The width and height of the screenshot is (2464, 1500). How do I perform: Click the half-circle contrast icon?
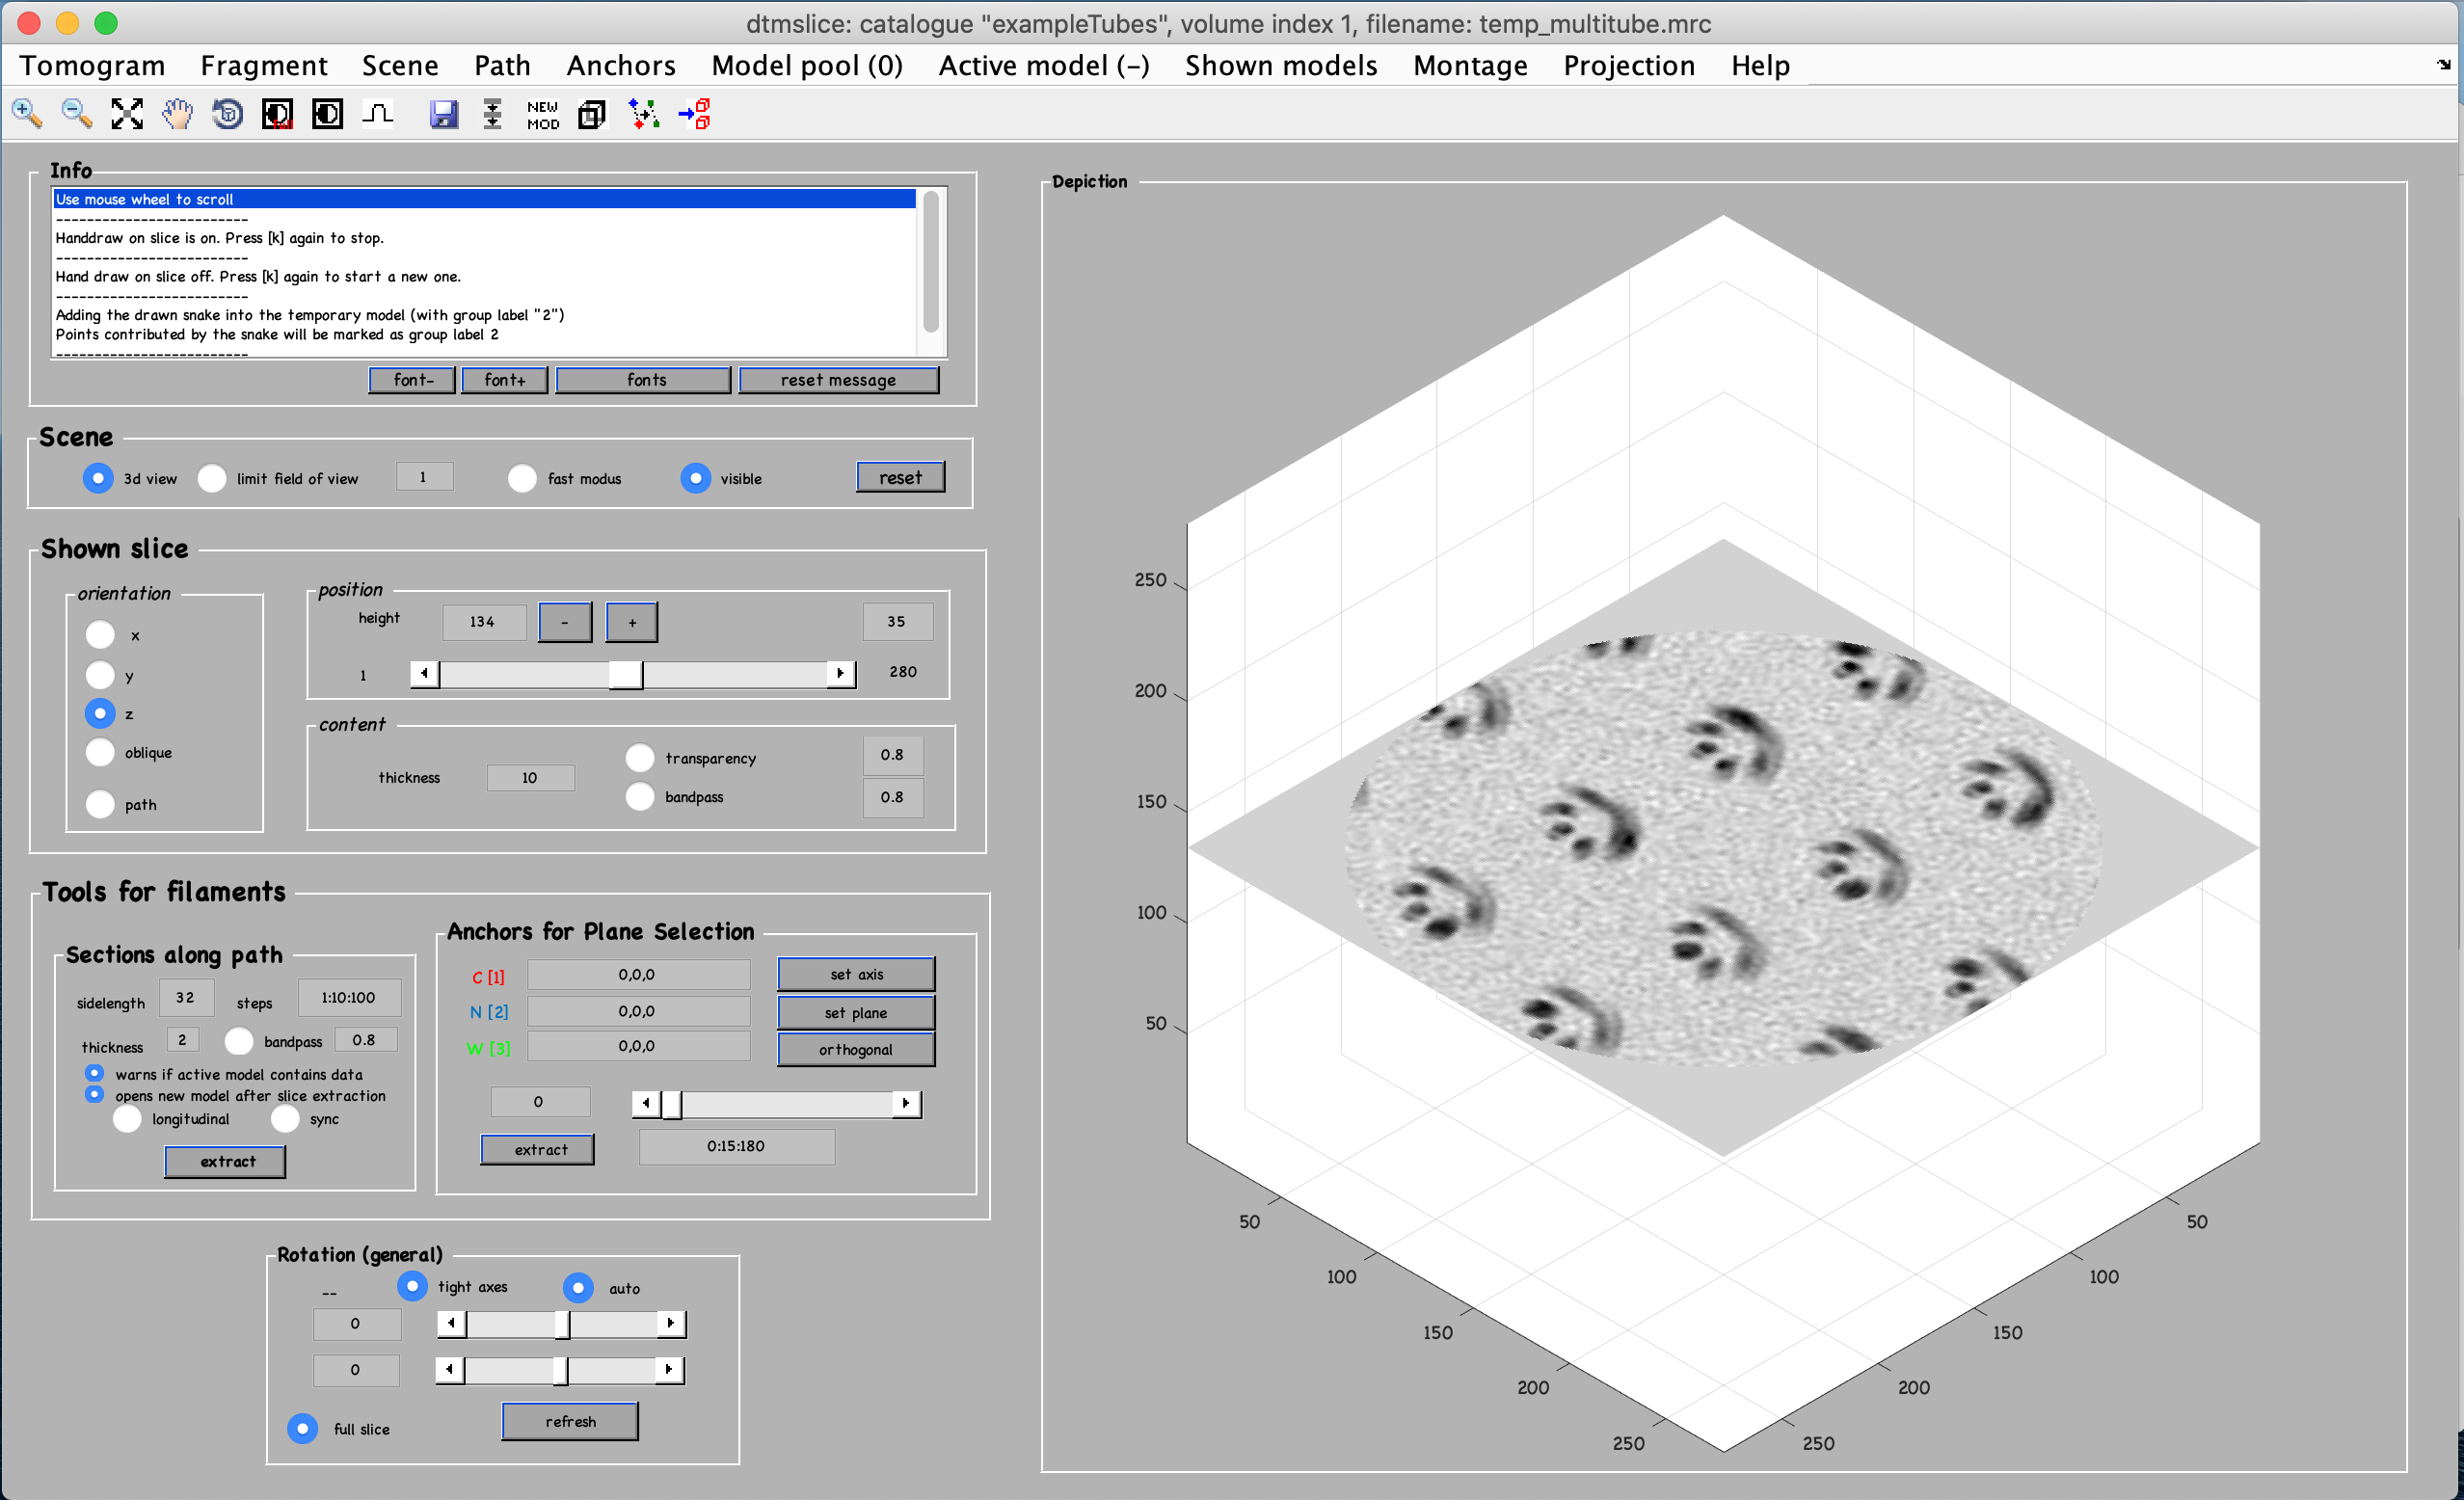point(328,114)
